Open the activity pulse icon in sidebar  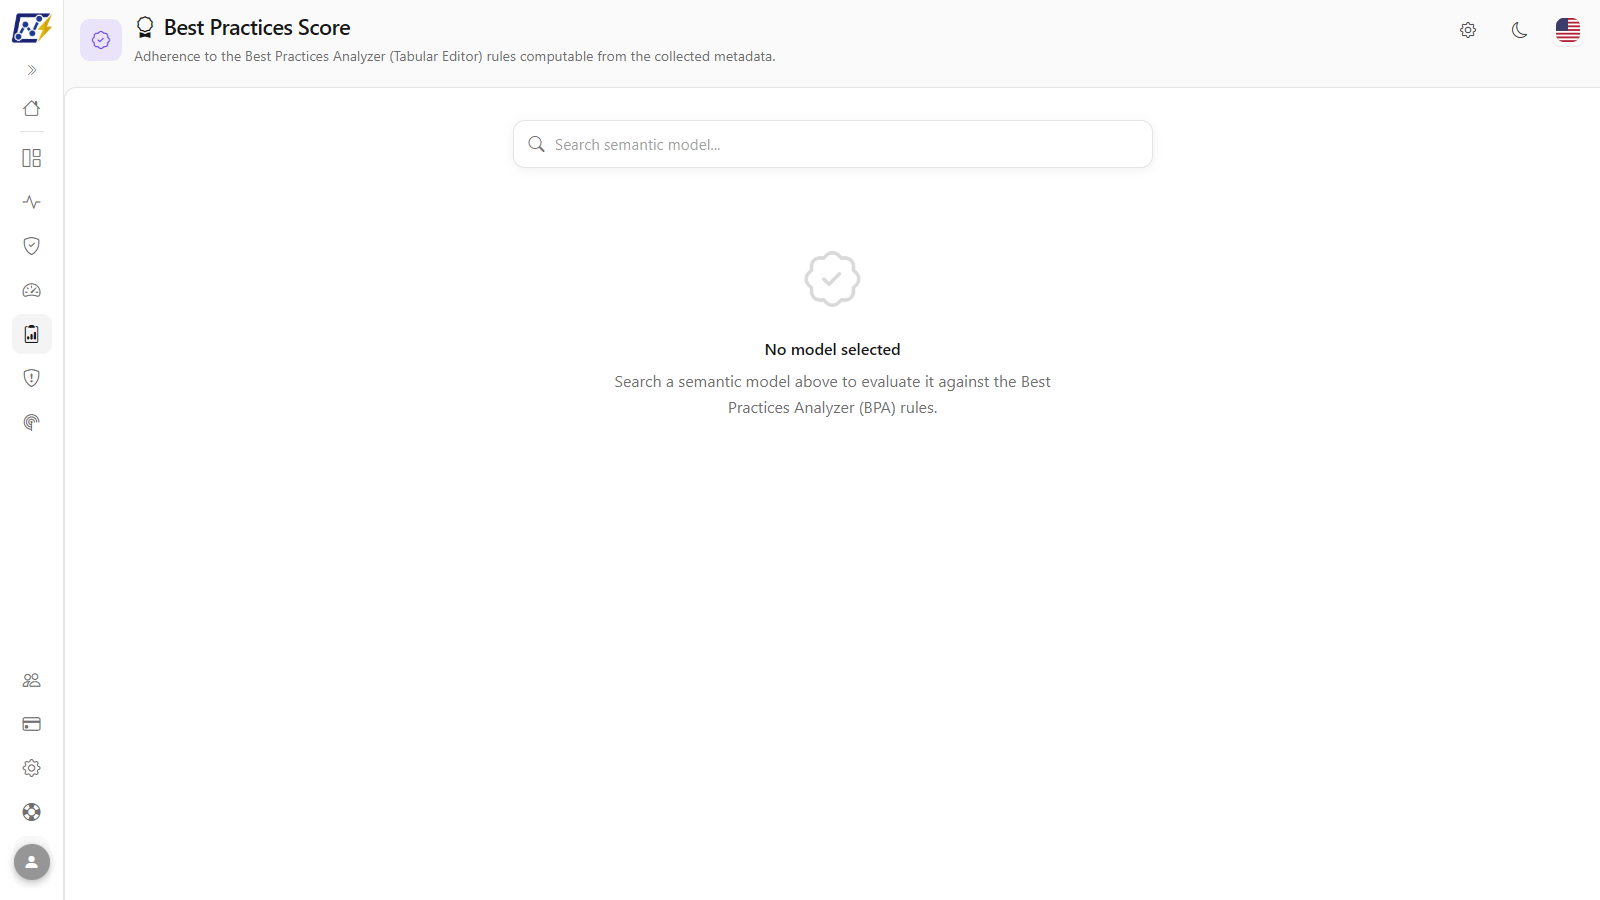[x=32, y=202]
